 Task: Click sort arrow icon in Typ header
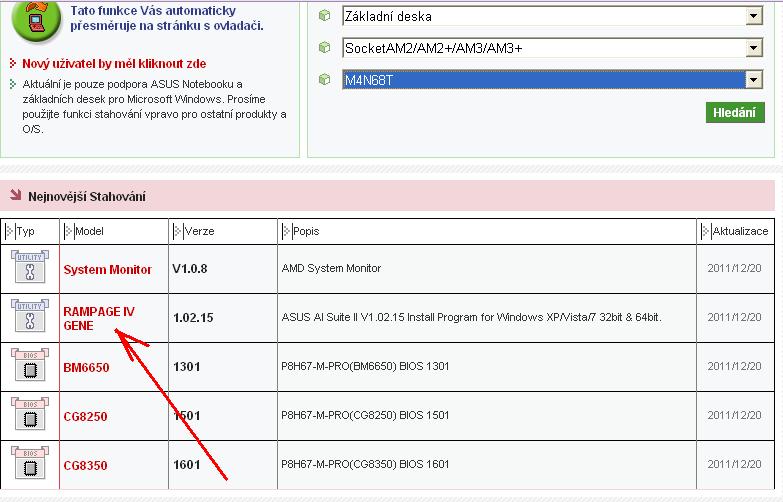tap(9, 231)
